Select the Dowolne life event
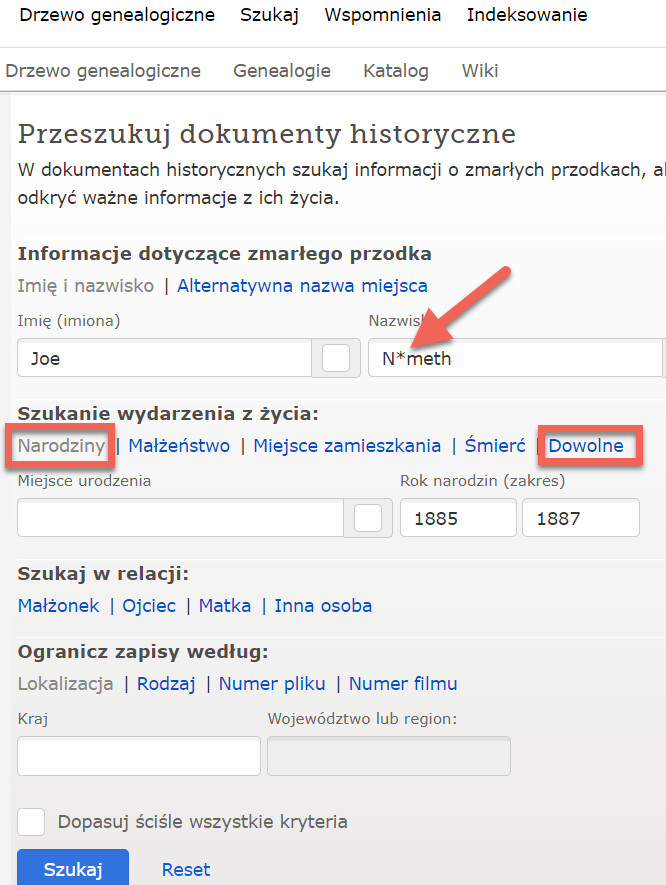666x885 pixels. coord(586,446)
